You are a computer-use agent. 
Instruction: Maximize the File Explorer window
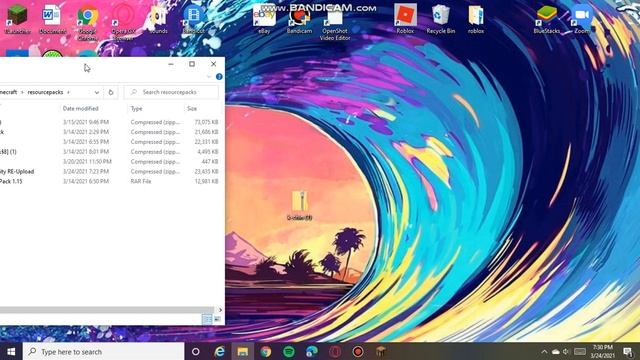192,64
